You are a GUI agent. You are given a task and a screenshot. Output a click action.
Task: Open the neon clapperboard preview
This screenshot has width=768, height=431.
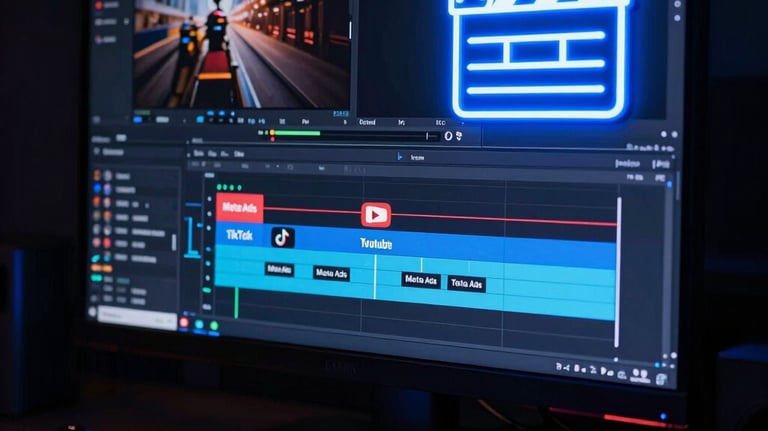[x=540, y=59]
